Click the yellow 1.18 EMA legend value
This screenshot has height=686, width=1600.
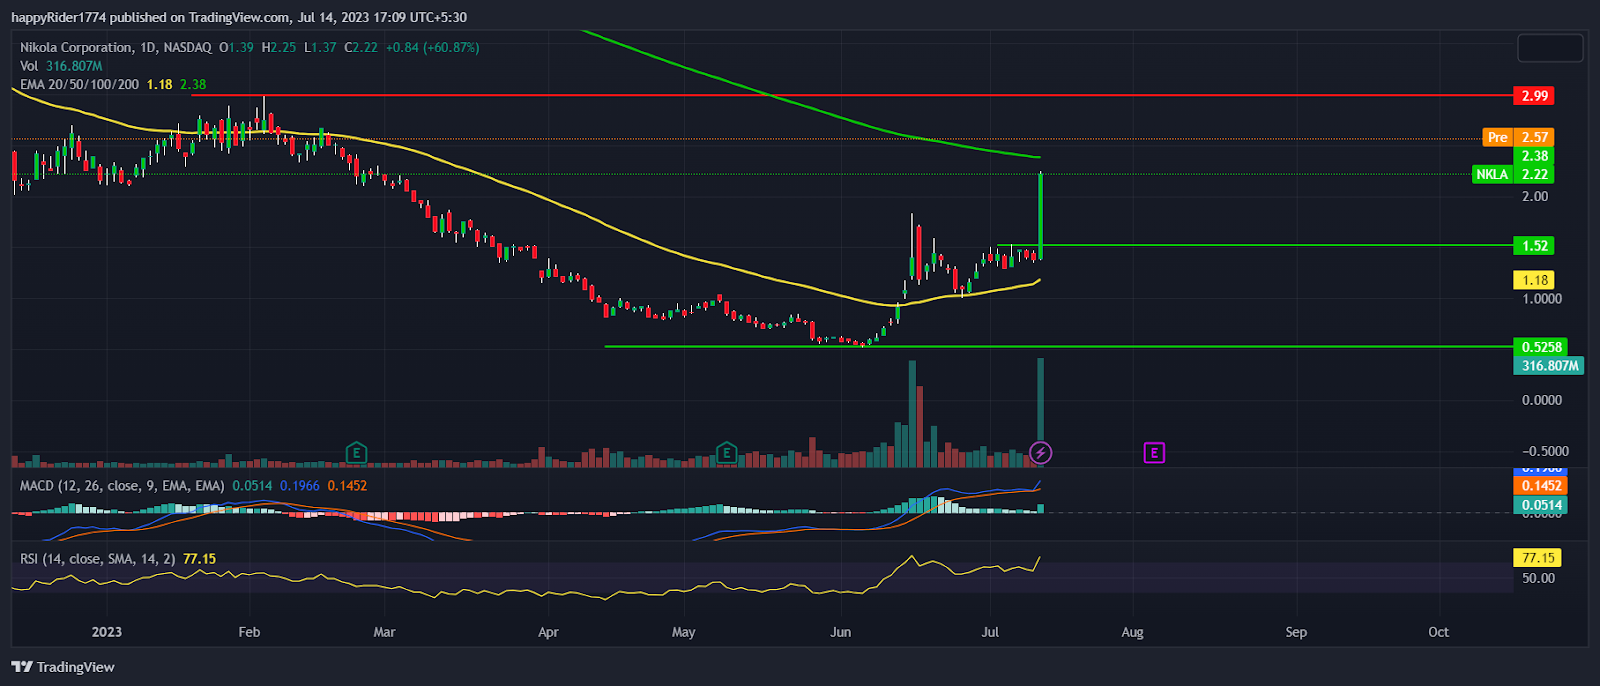pos(159,85)
